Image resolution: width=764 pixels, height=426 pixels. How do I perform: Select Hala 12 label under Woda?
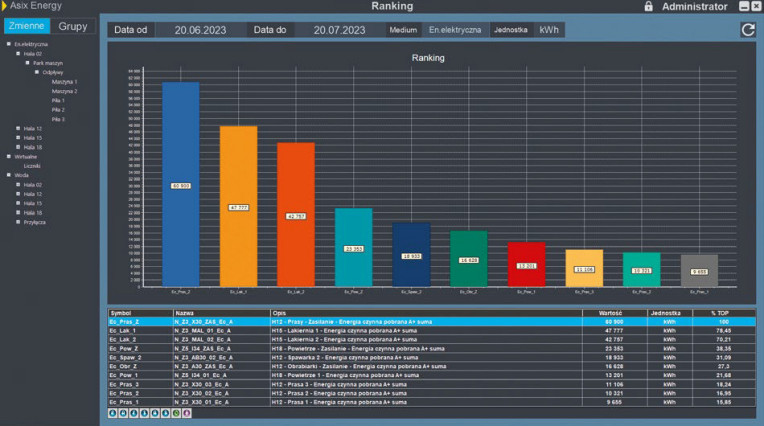click(x=33, y=194)
